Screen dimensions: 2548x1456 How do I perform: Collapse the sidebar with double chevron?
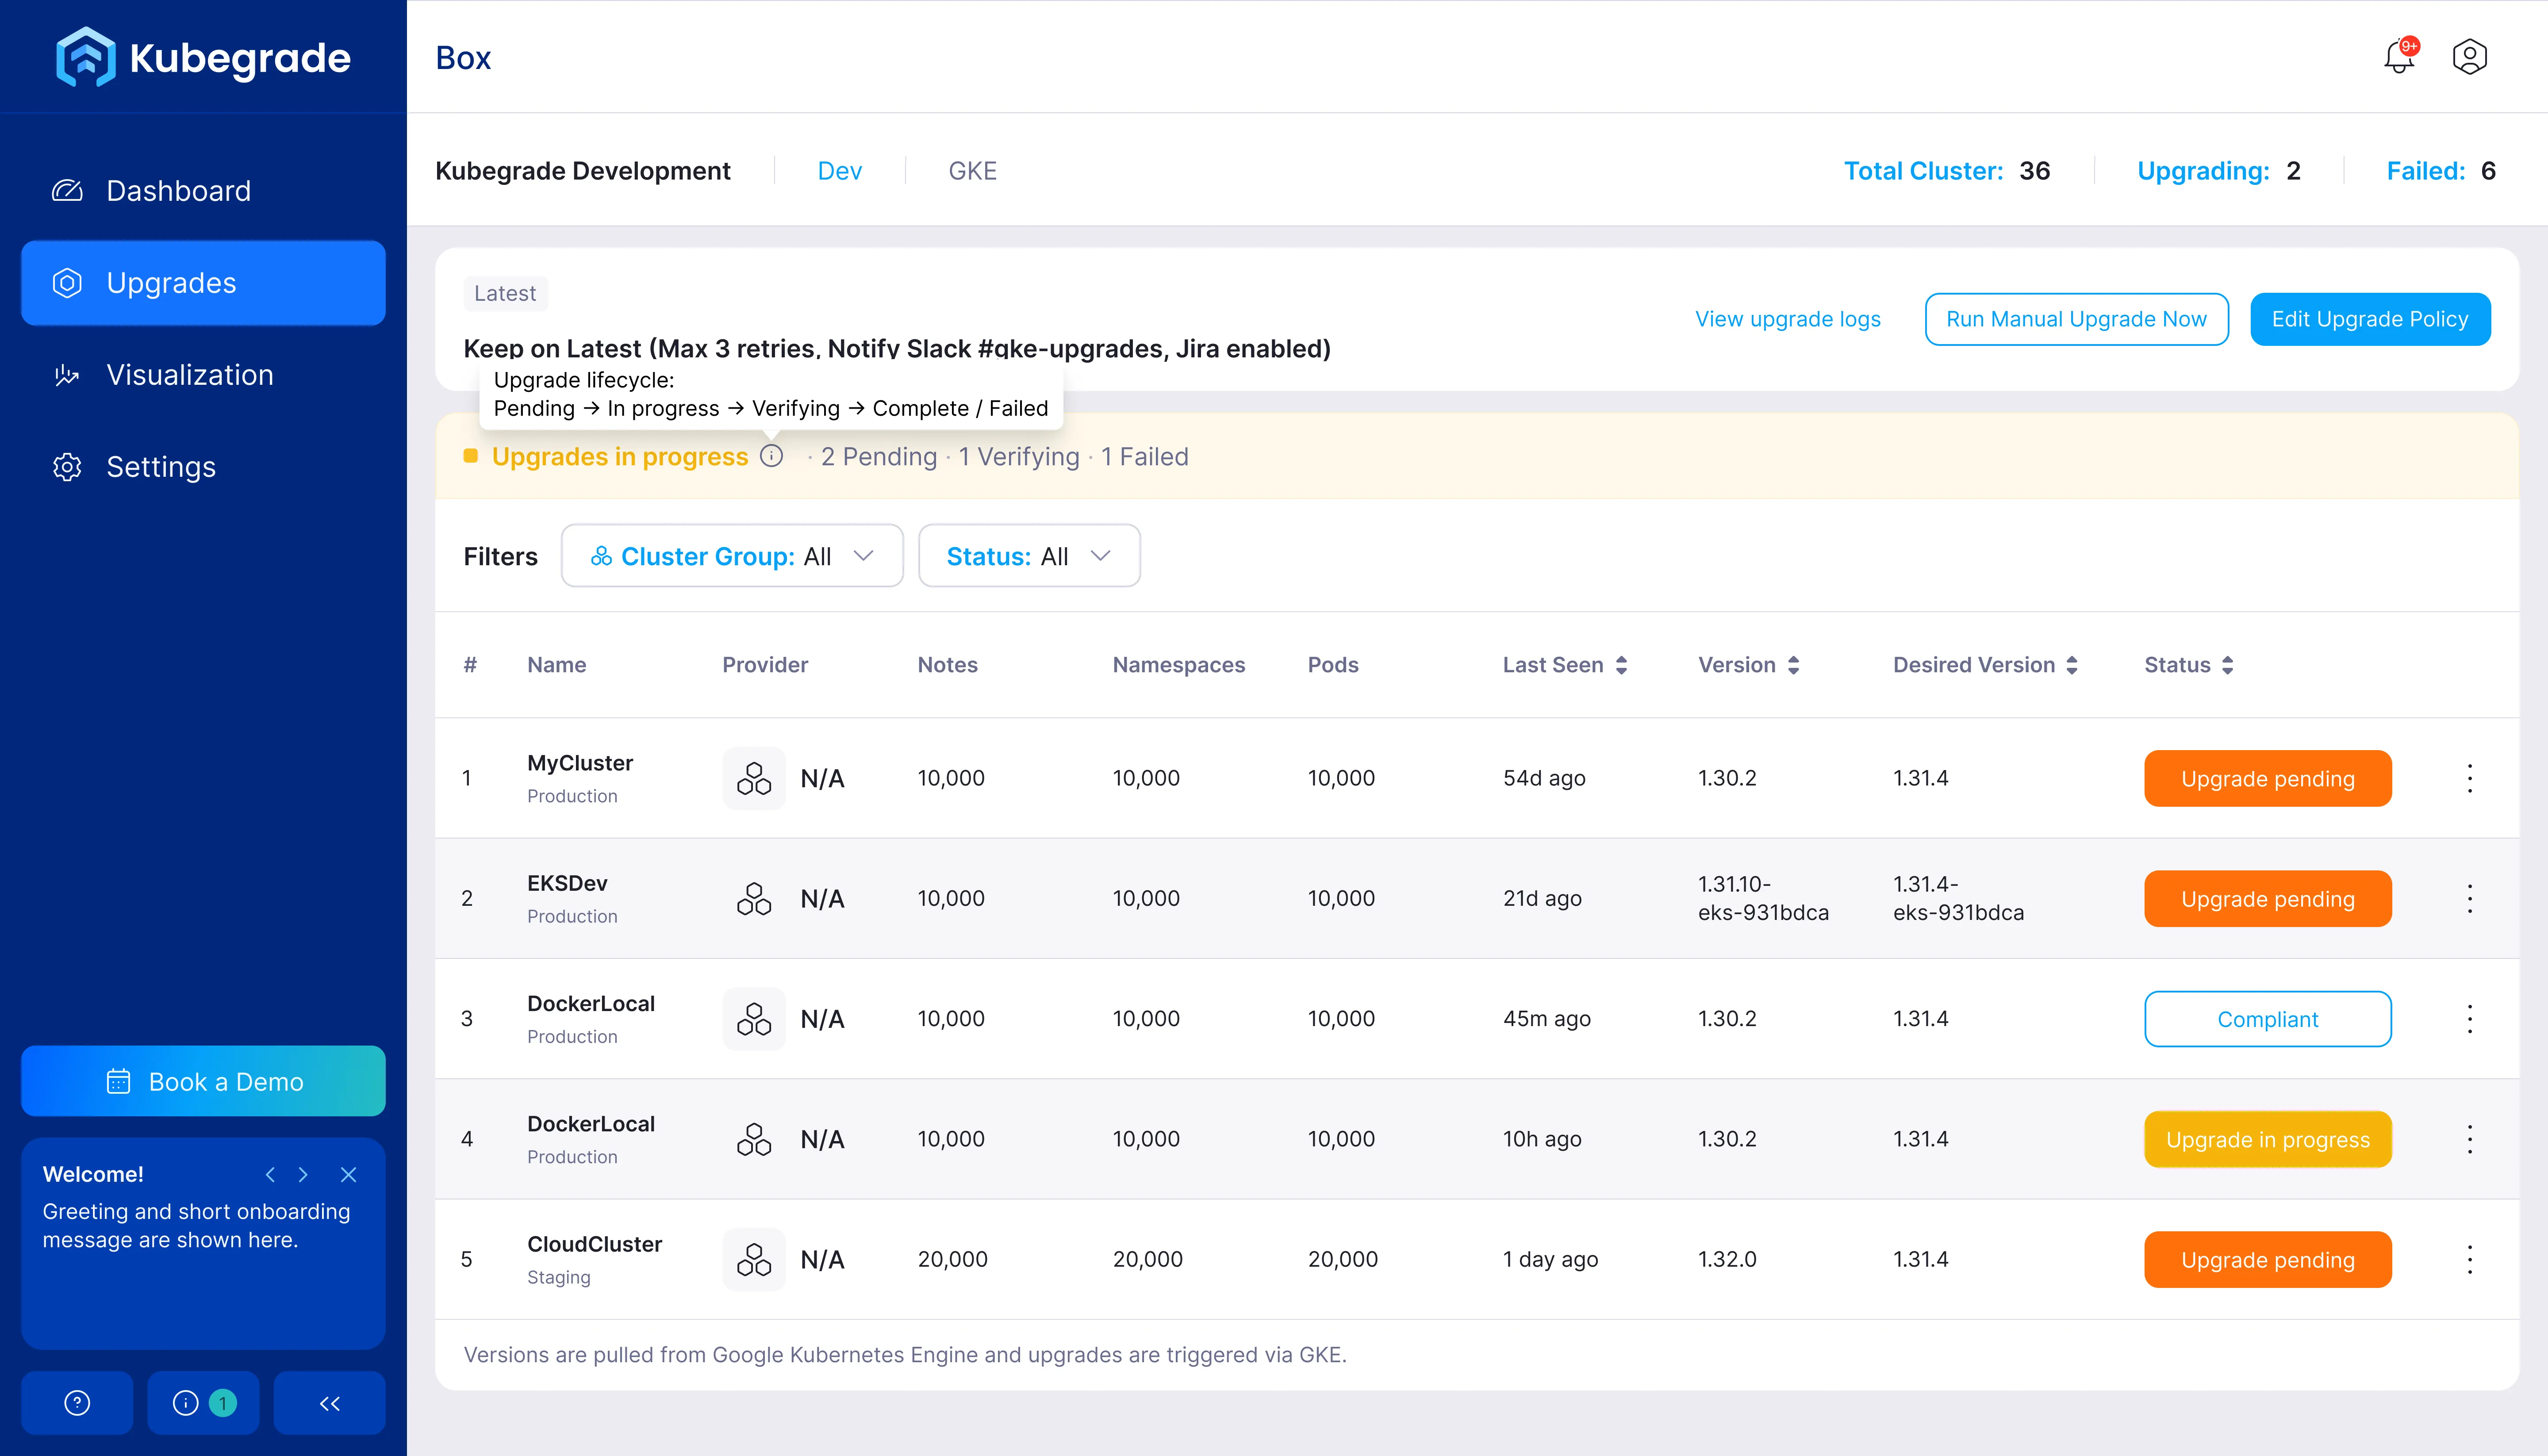[329, 1403]
